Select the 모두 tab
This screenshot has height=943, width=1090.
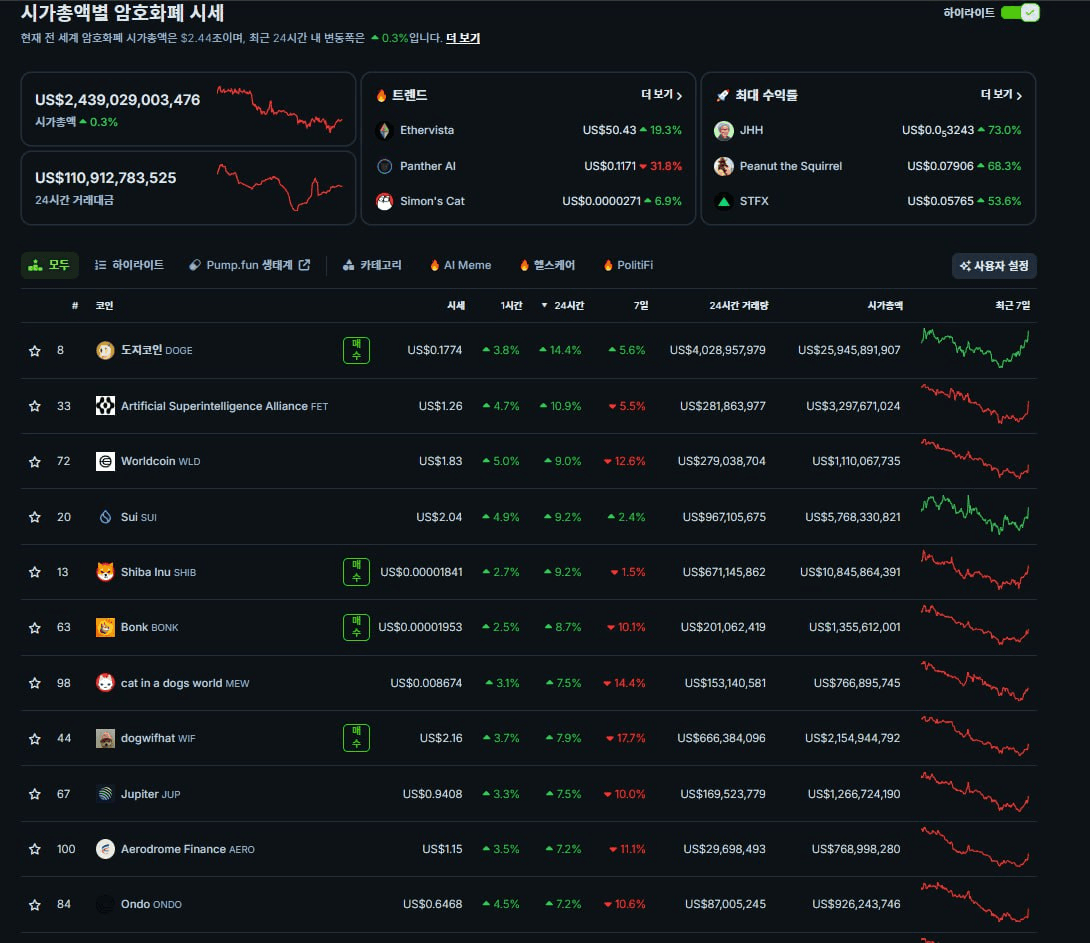49,265
